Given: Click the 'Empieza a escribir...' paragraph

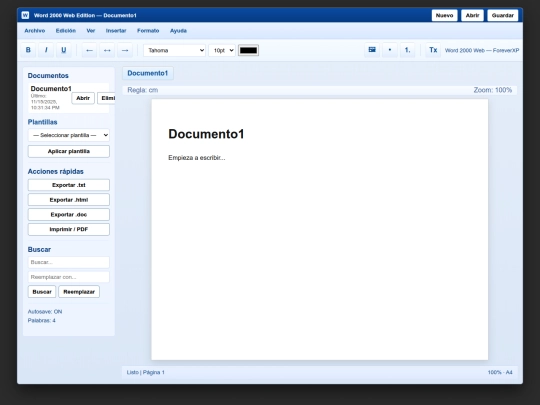Looking at the screenshot, I should 197,158.
